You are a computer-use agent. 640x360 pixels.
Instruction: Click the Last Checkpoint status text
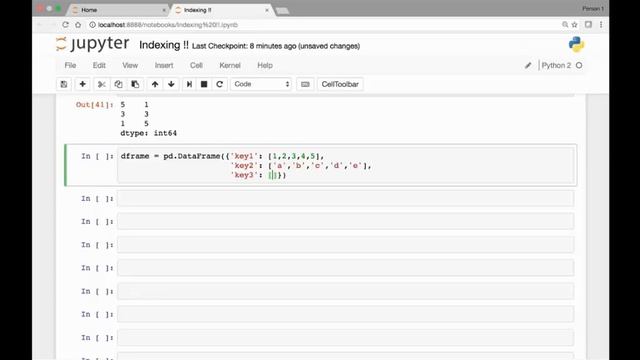pos(276,46)
